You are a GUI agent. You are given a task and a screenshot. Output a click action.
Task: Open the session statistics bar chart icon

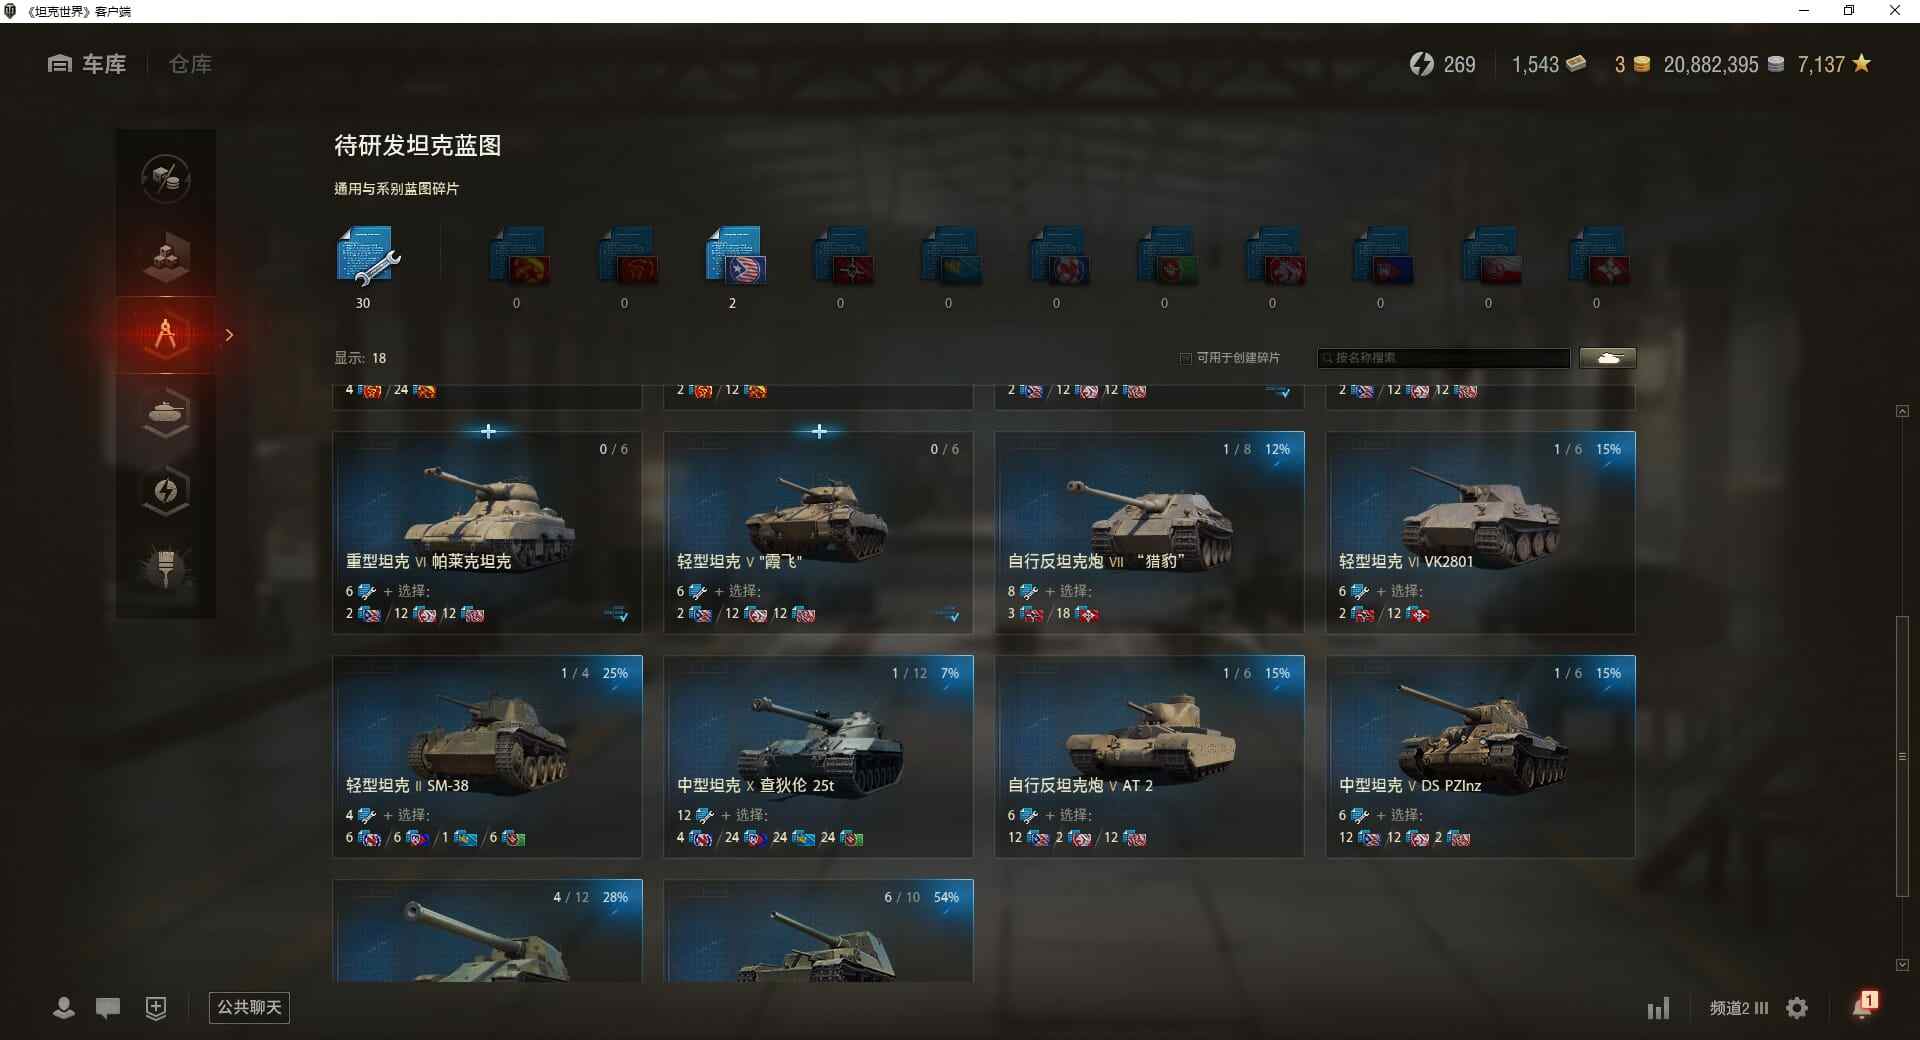coord(1658,1008)
